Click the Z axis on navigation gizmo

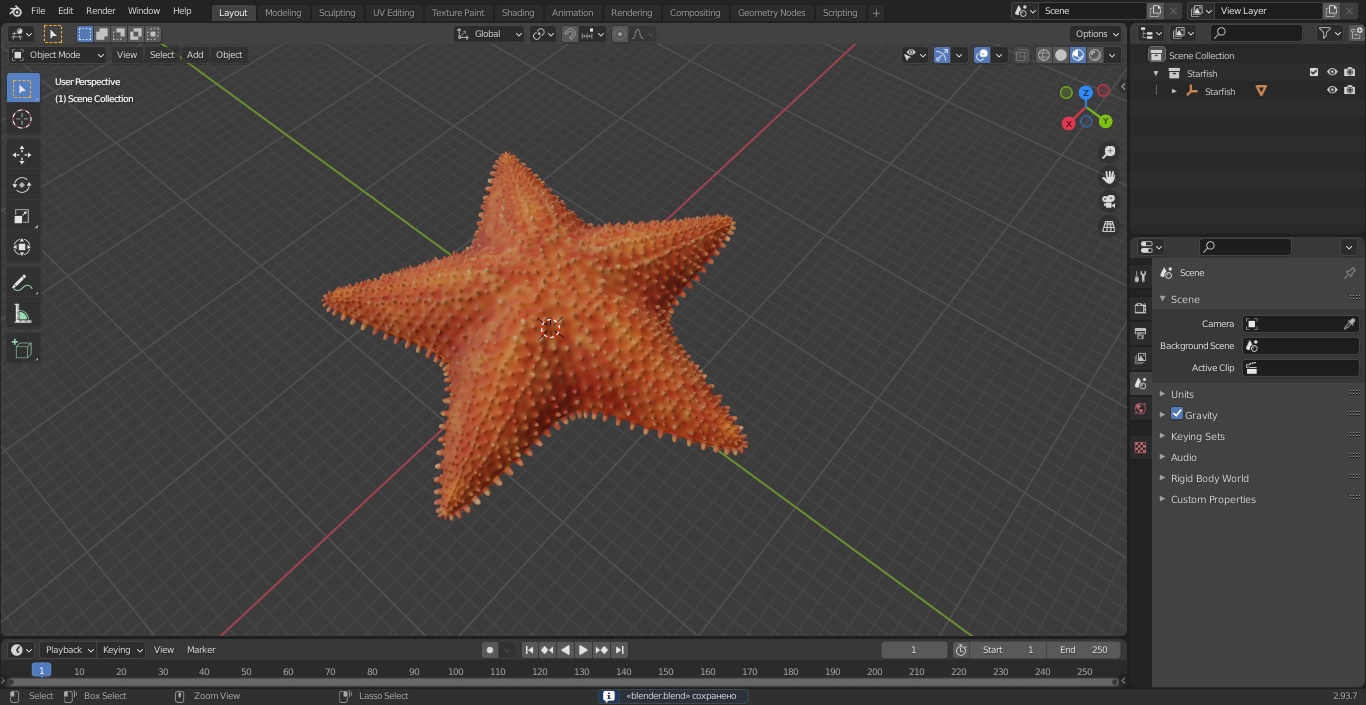[1085, 93]
